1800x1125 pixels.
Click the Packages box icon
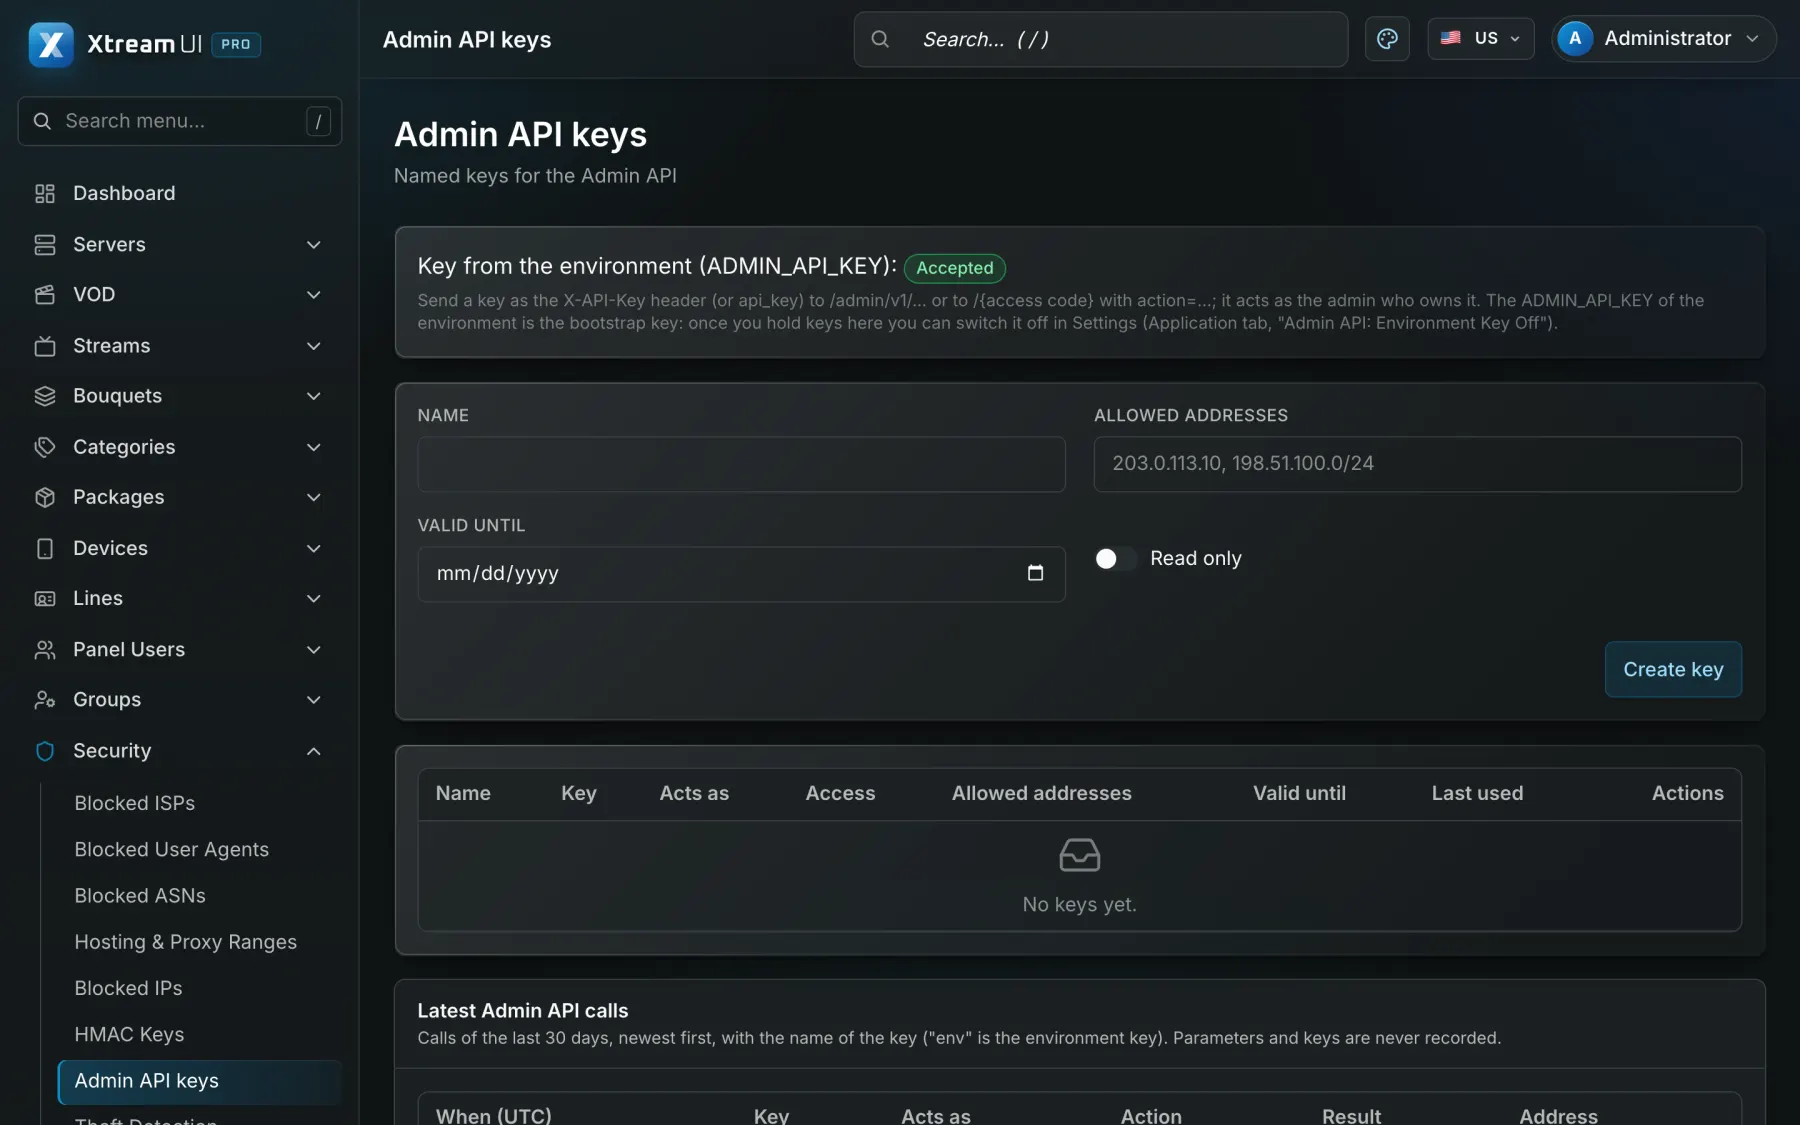(45, 497)
